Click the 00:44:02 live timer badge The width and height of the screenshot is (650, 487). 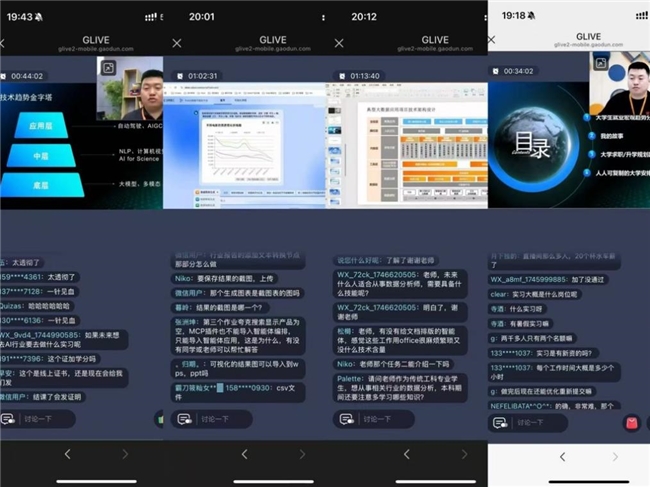pos(26,76)
